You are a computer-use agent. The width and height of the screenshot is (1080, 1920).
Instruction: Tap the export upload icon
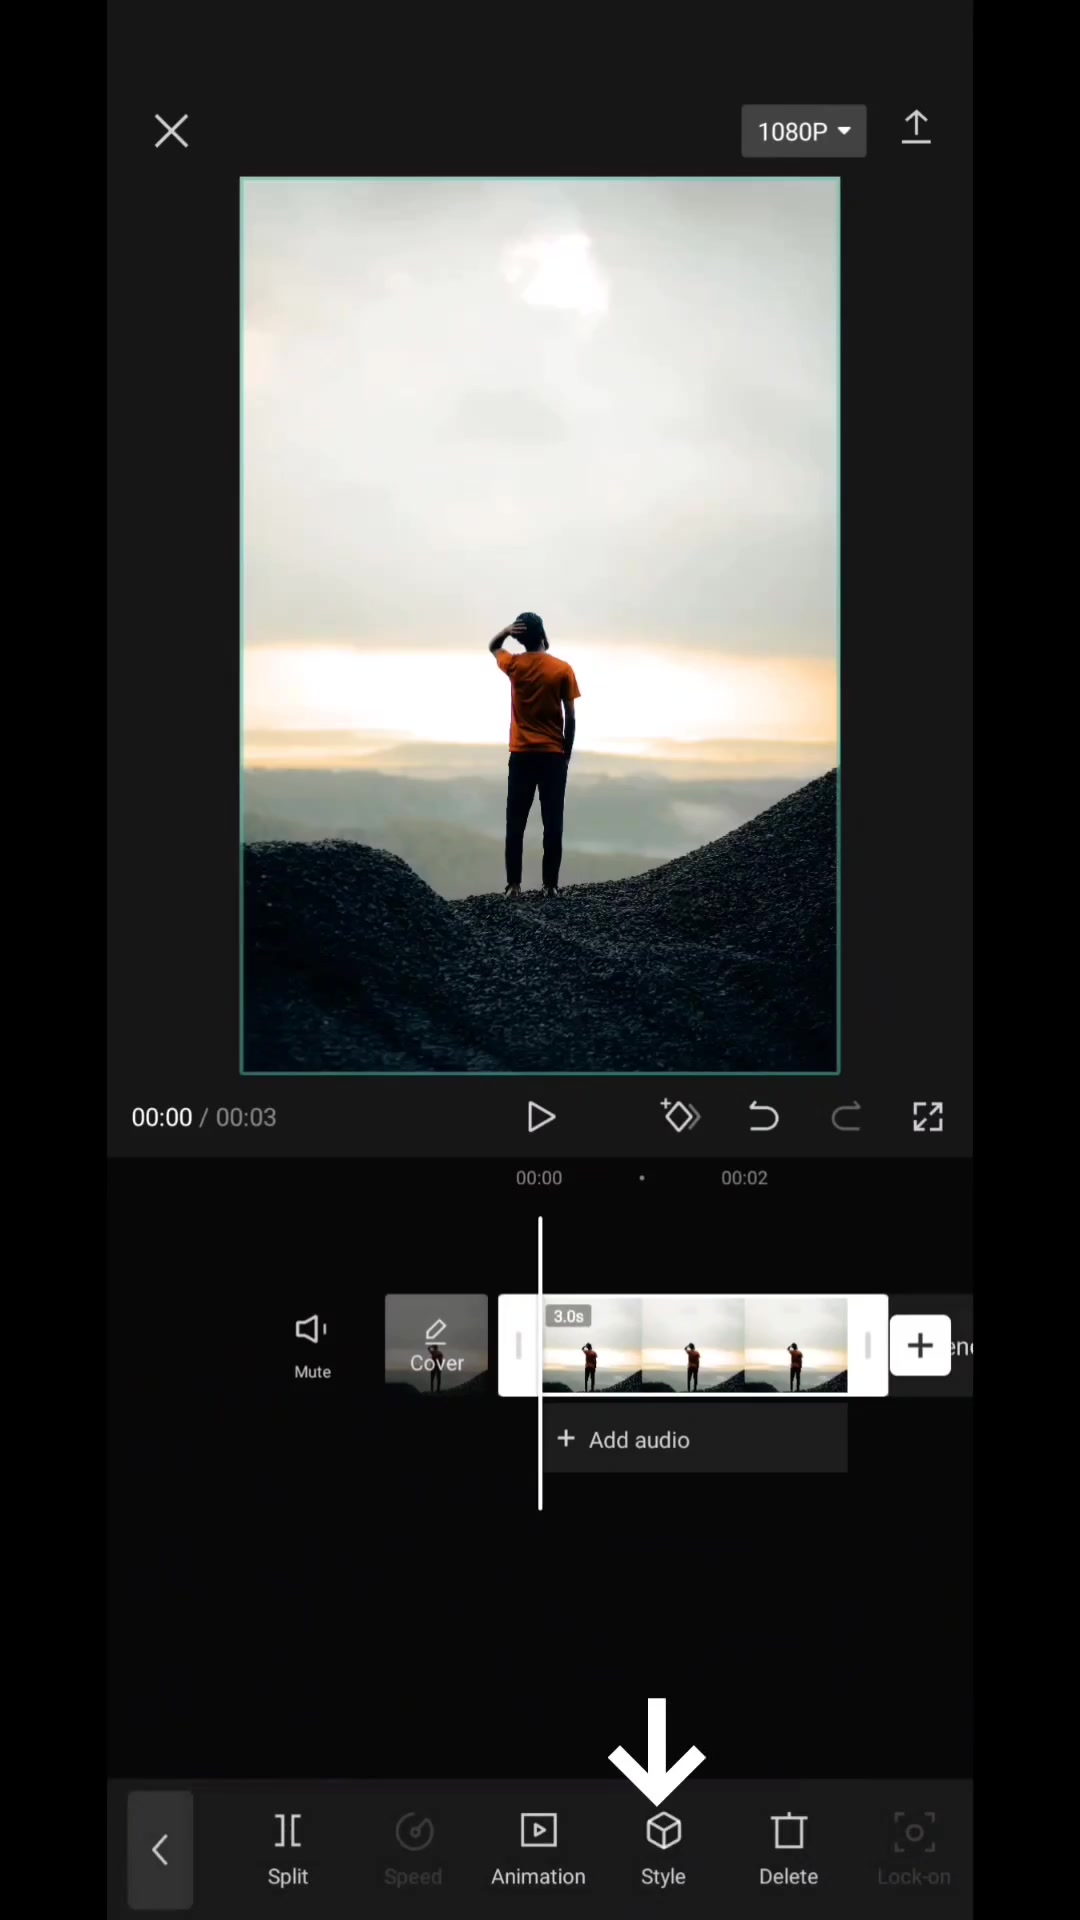916,129
